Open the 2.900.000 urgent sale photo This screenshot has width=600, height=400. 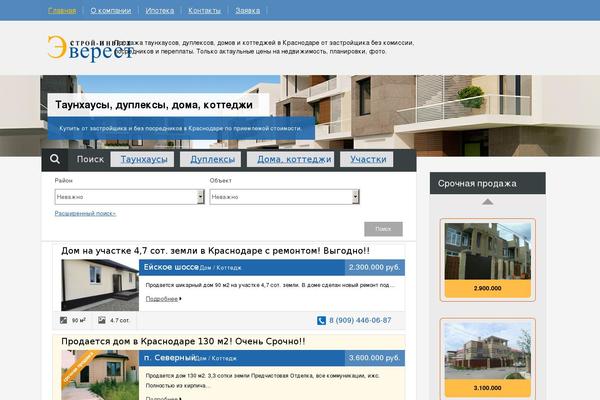pyautogui.click(x=488, y=251)
